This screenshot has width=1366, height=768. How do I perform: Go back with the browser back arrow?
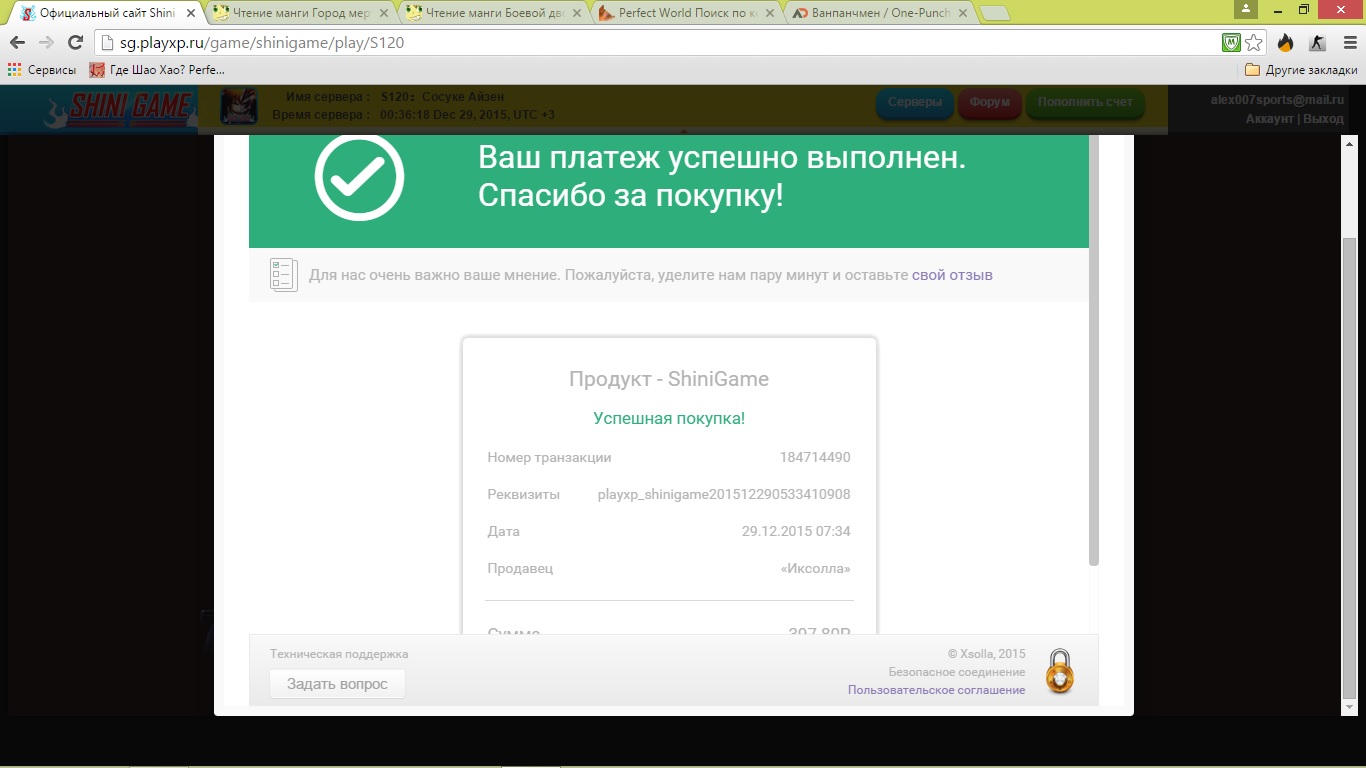point(17,43)
